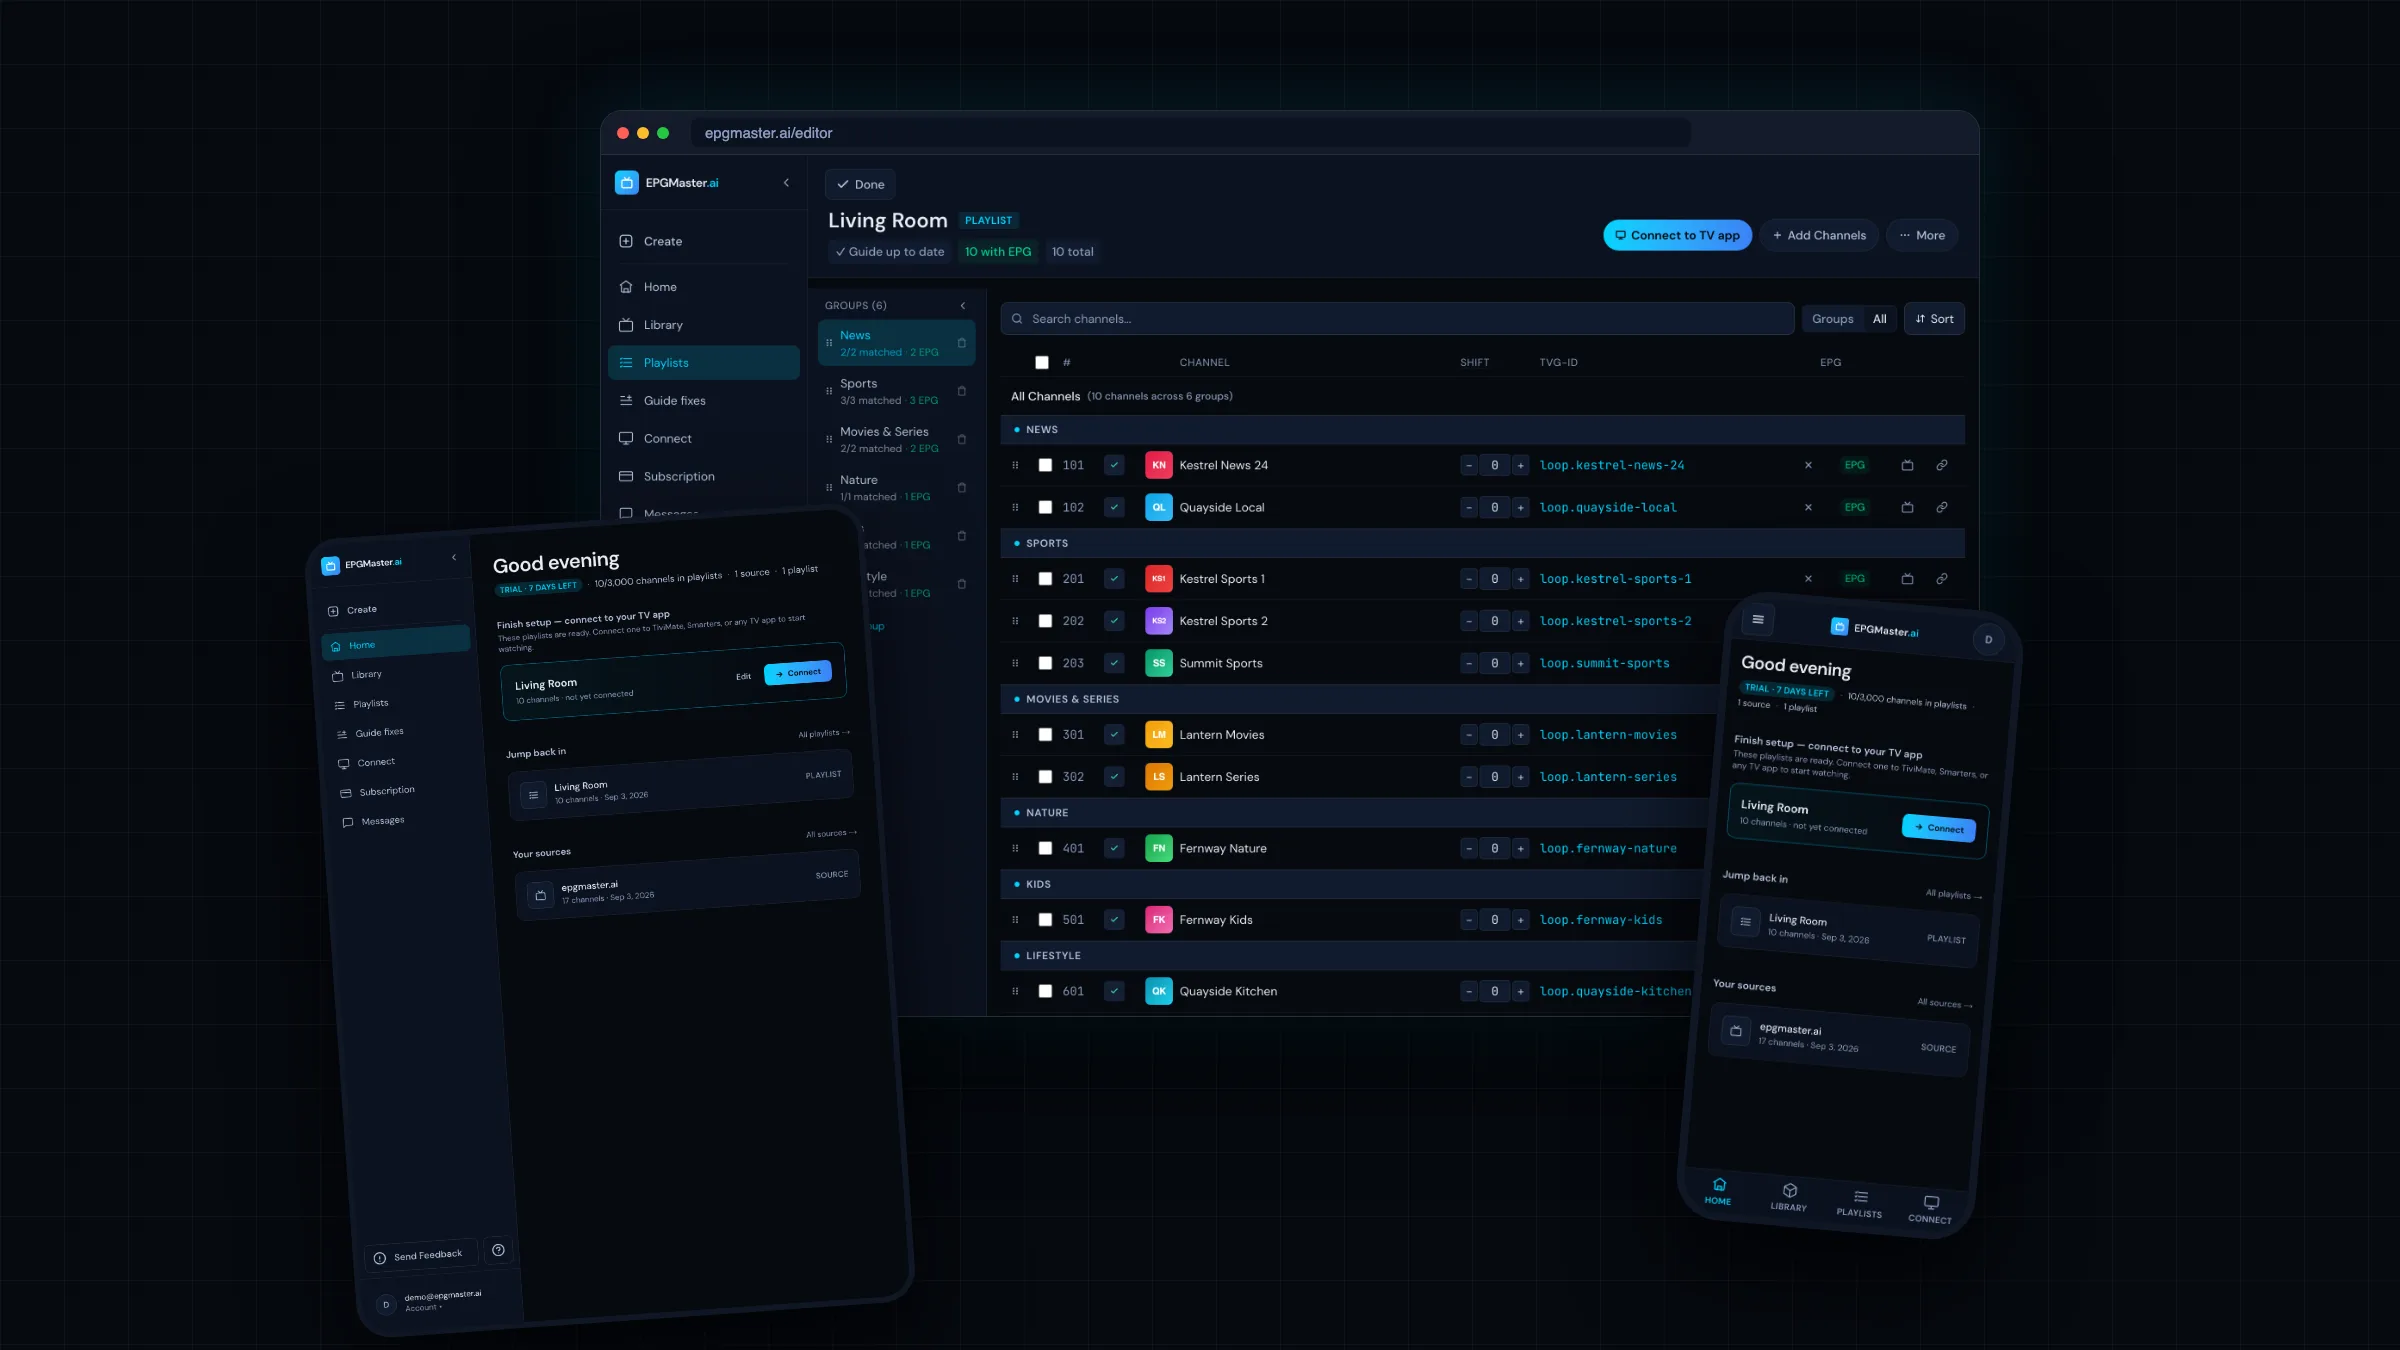Open hamburger menu on phone mockup
Viewport: 2400px width, 1350px height.
click(x=1758, y=620)
